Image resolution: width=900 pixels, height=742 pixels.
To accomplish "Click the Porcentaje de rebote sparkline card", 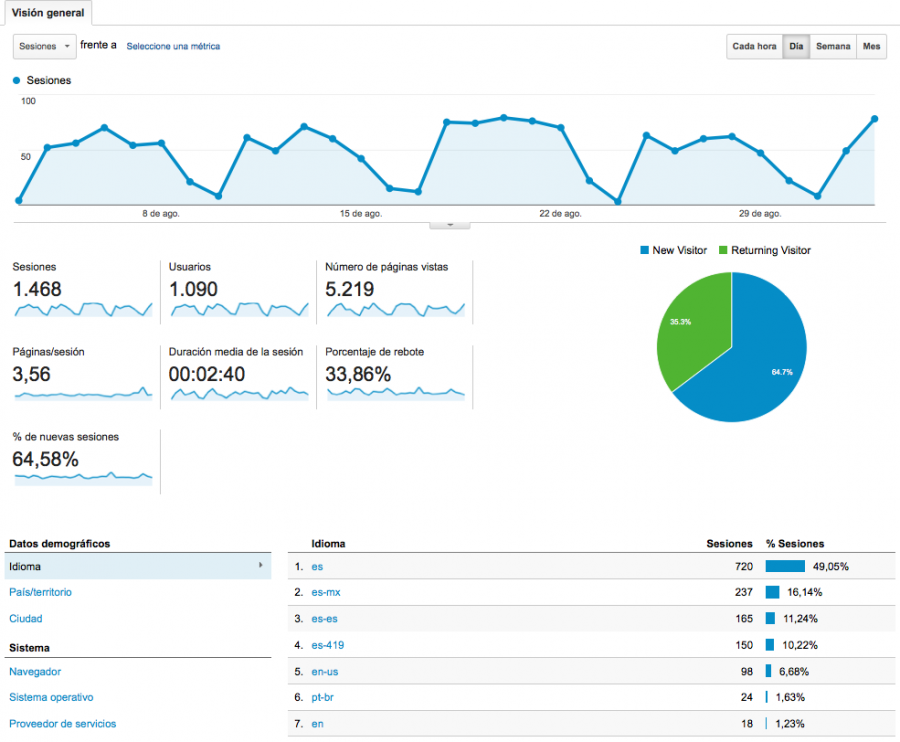I will 394,377.
